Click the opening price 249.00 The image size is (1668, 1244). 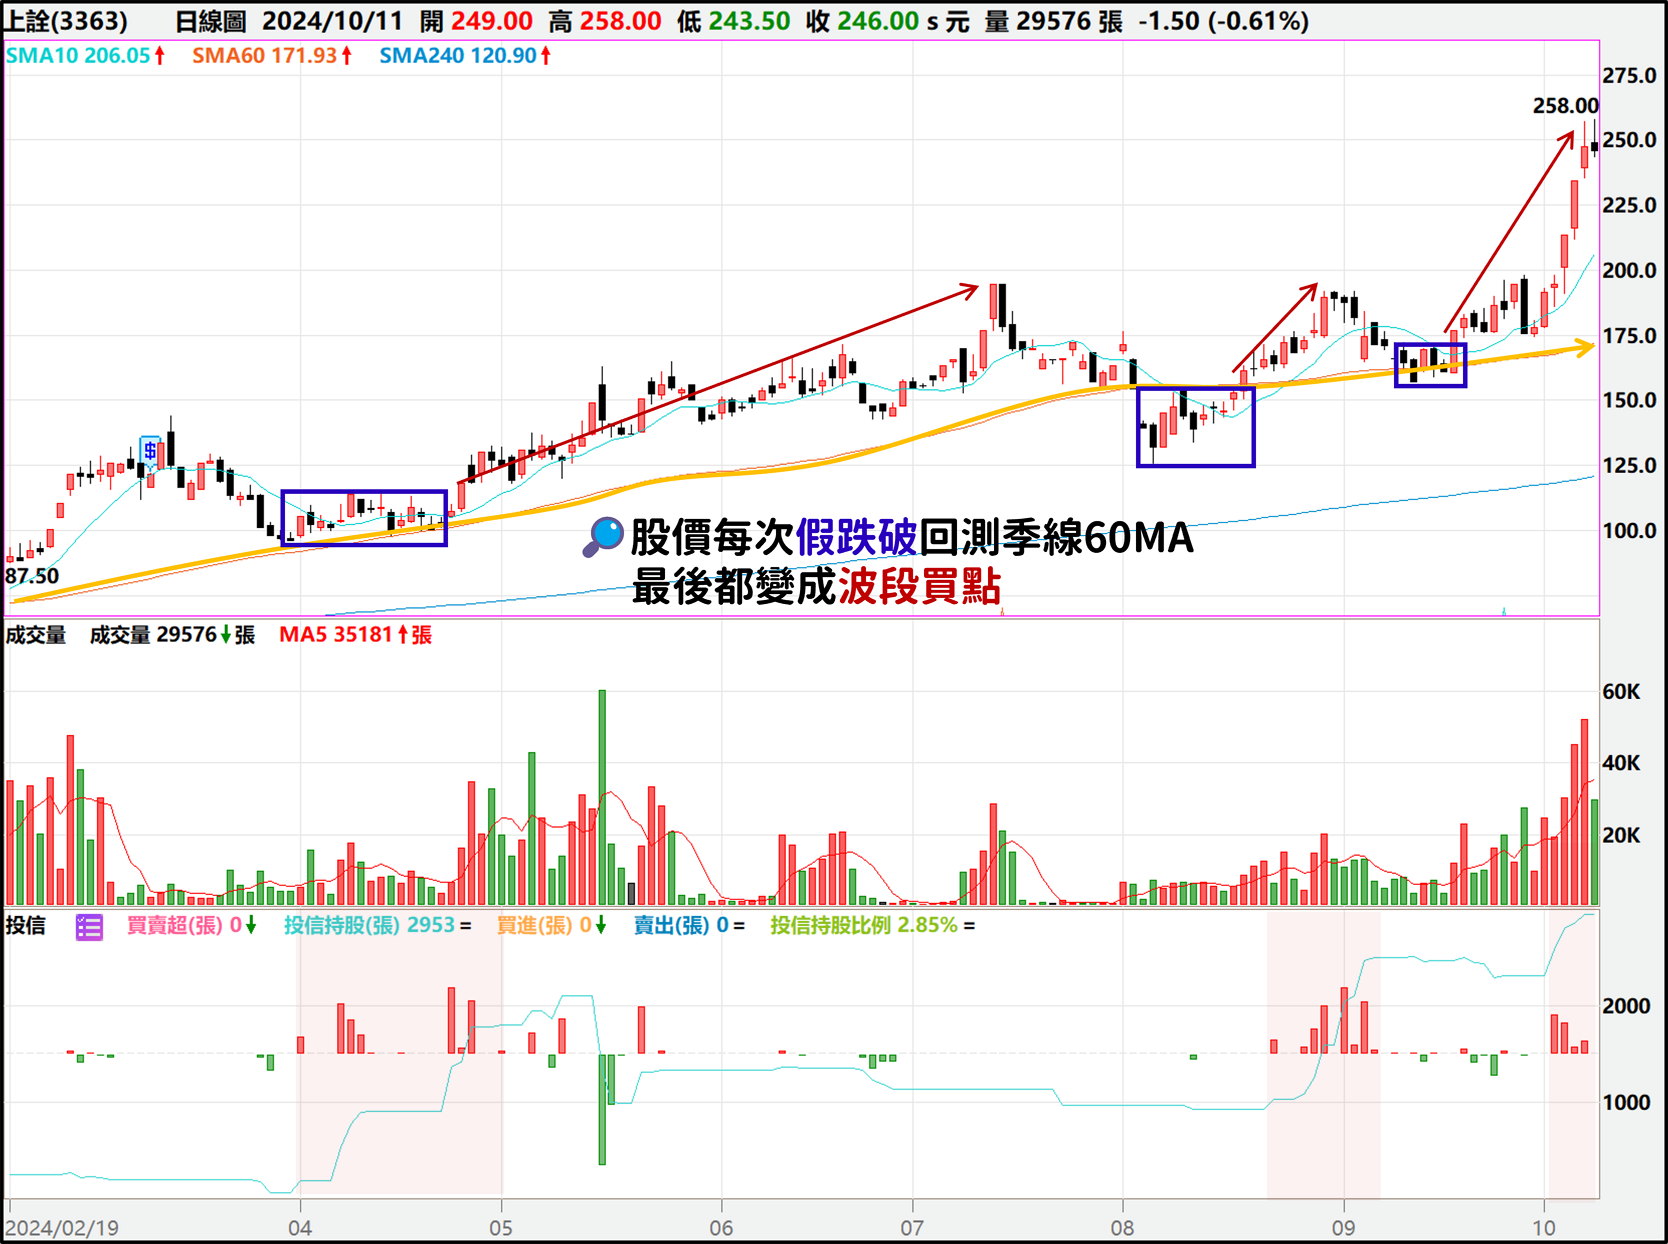pyautogui.click(x=491, y=21)
